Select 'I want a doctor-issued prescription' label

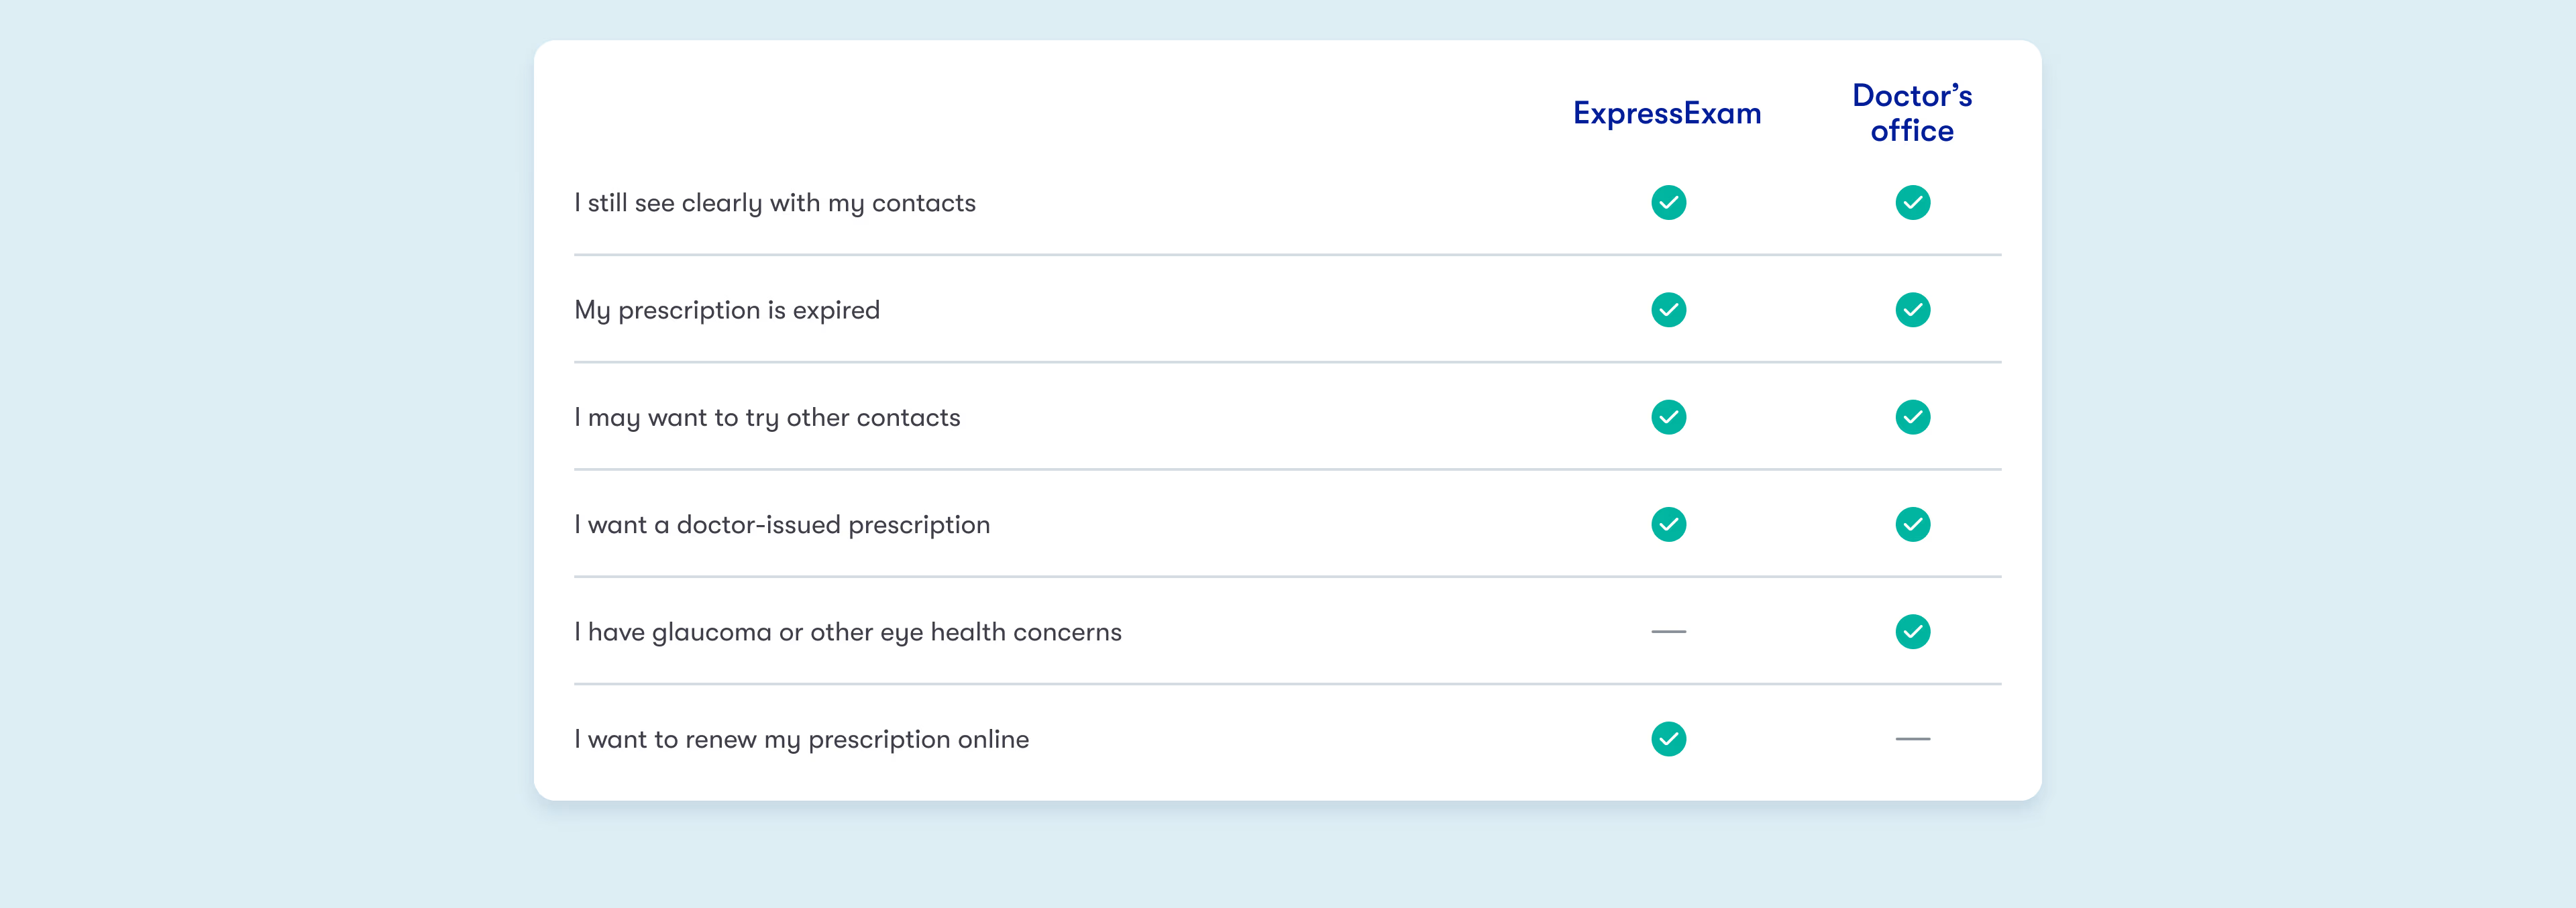click(782, 524)
